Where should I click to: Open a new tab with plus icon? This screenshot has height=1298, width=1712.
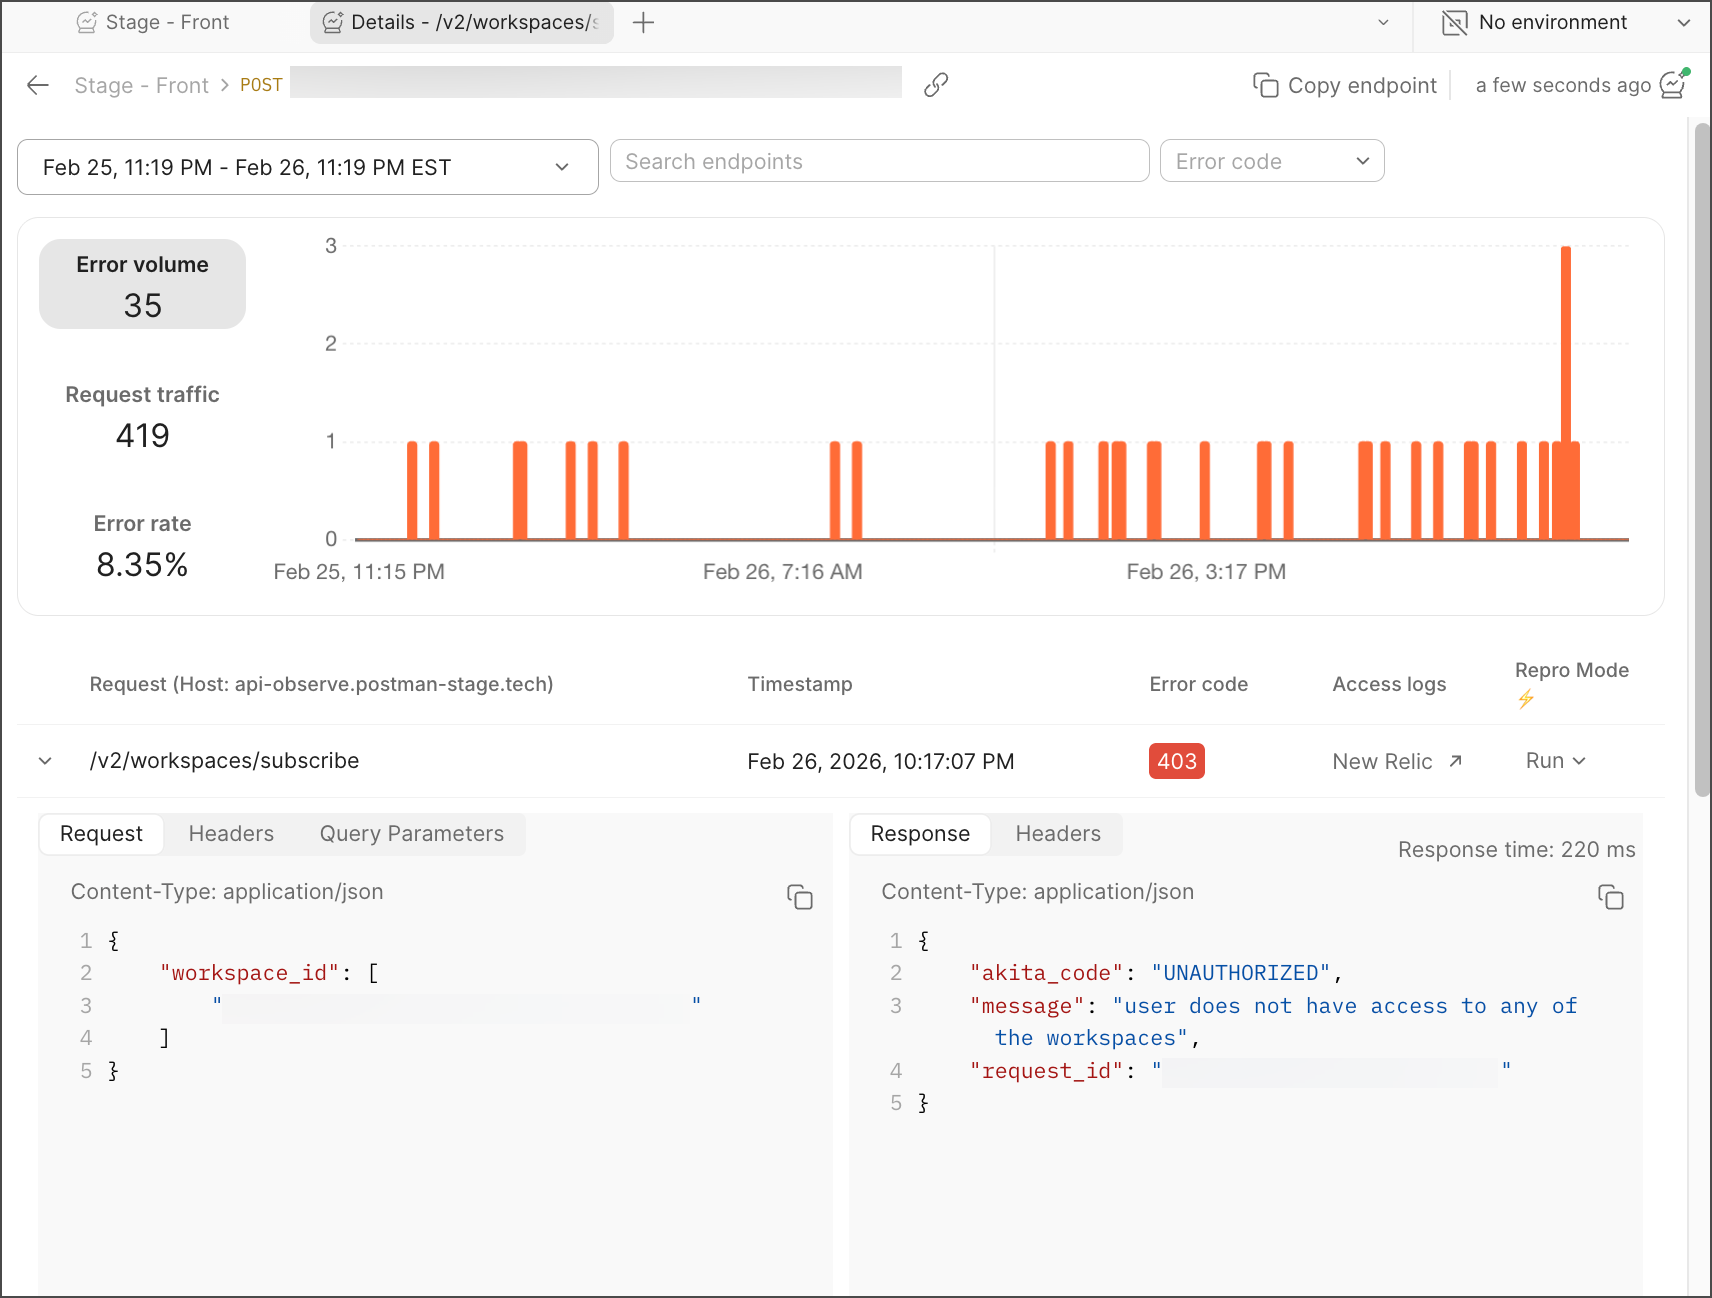[x=644, y=23]
